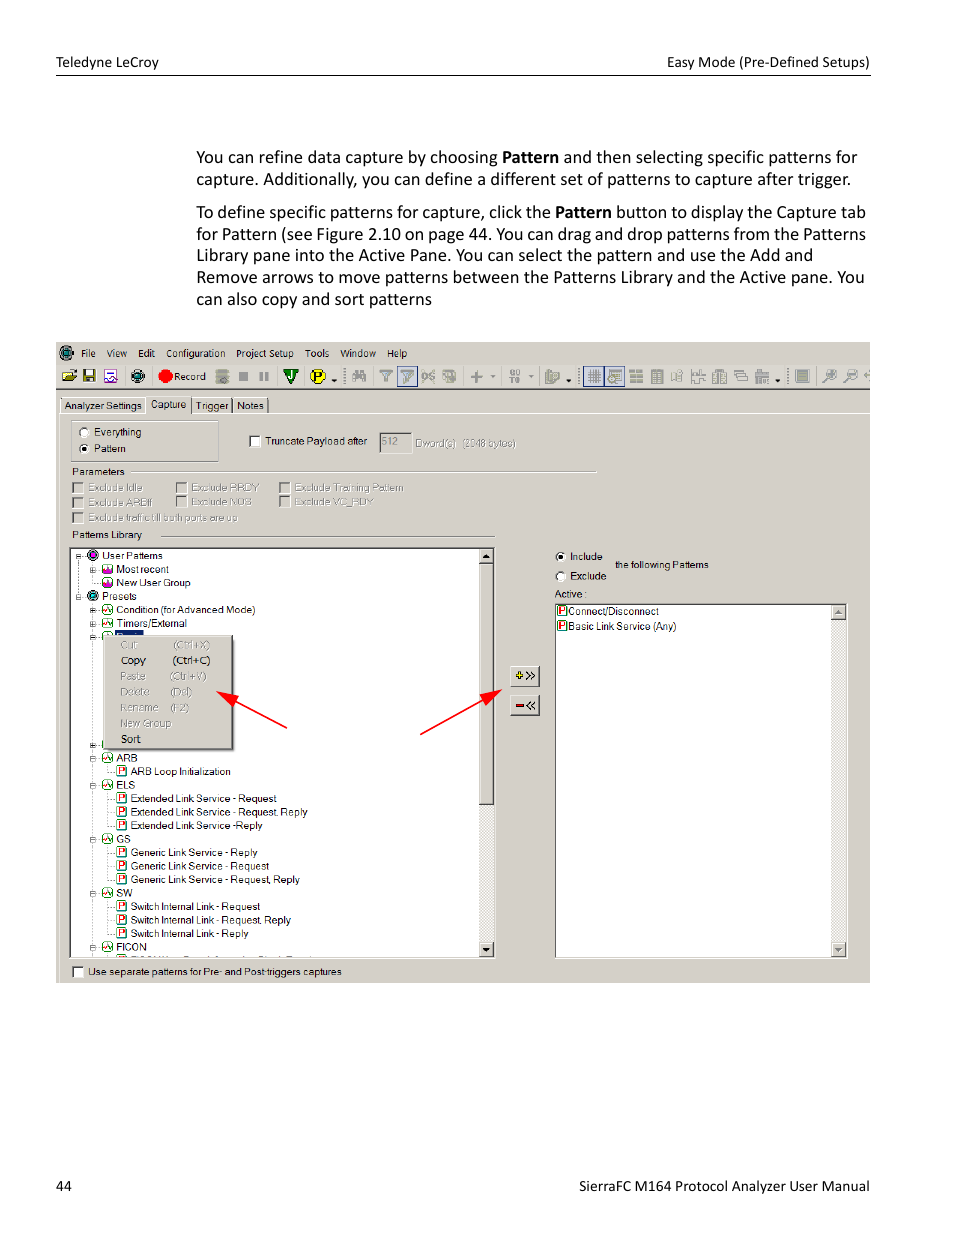Select the Pattern radio button
This screenshot has height=1235, width=954.
[x=84, y=449]
